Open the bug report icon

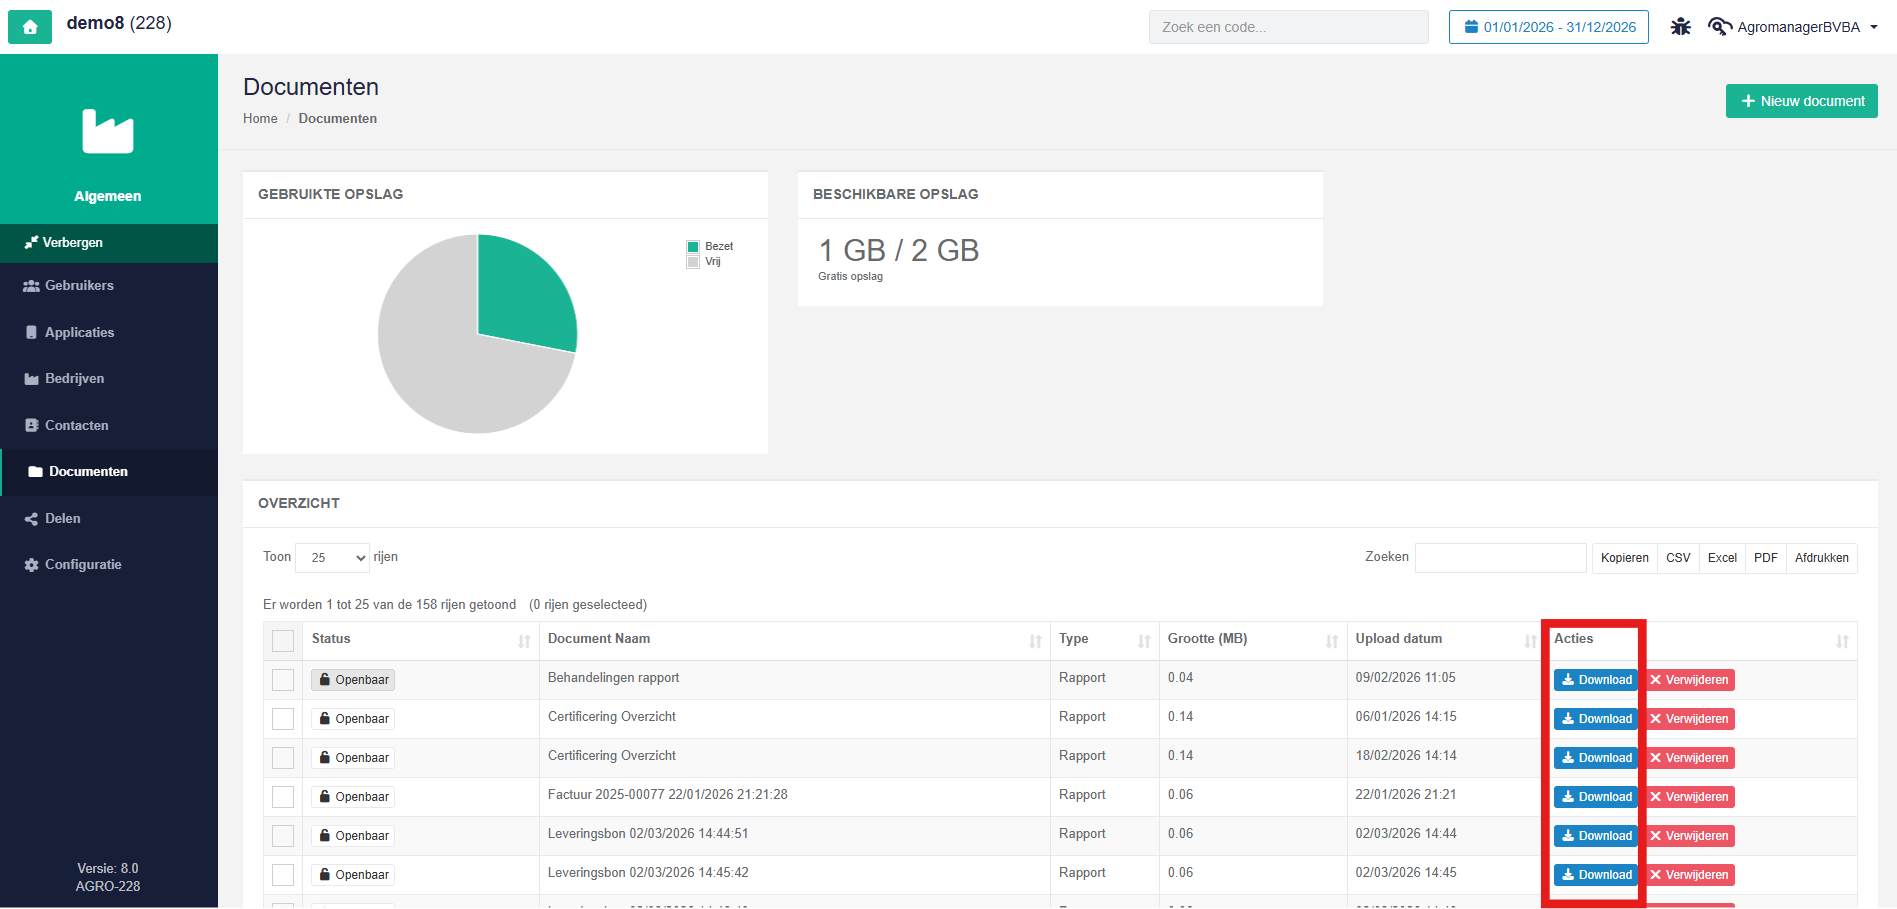coord(1681,27)
